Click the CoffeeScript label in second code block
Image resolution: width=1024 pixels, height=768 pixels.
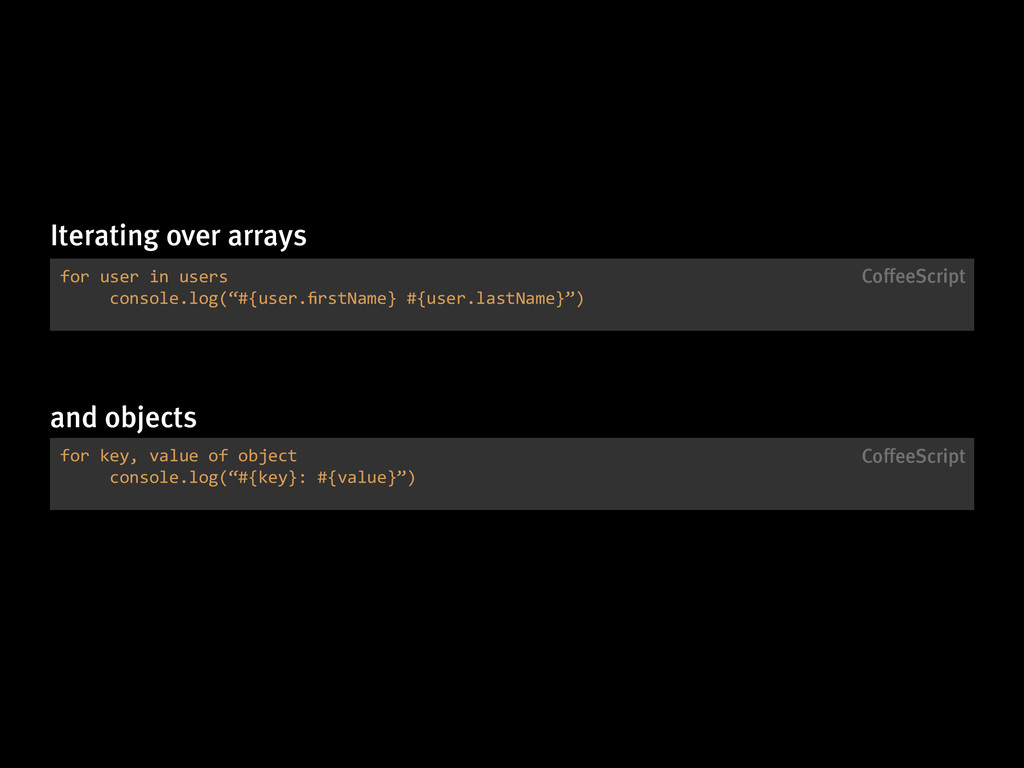913,456
